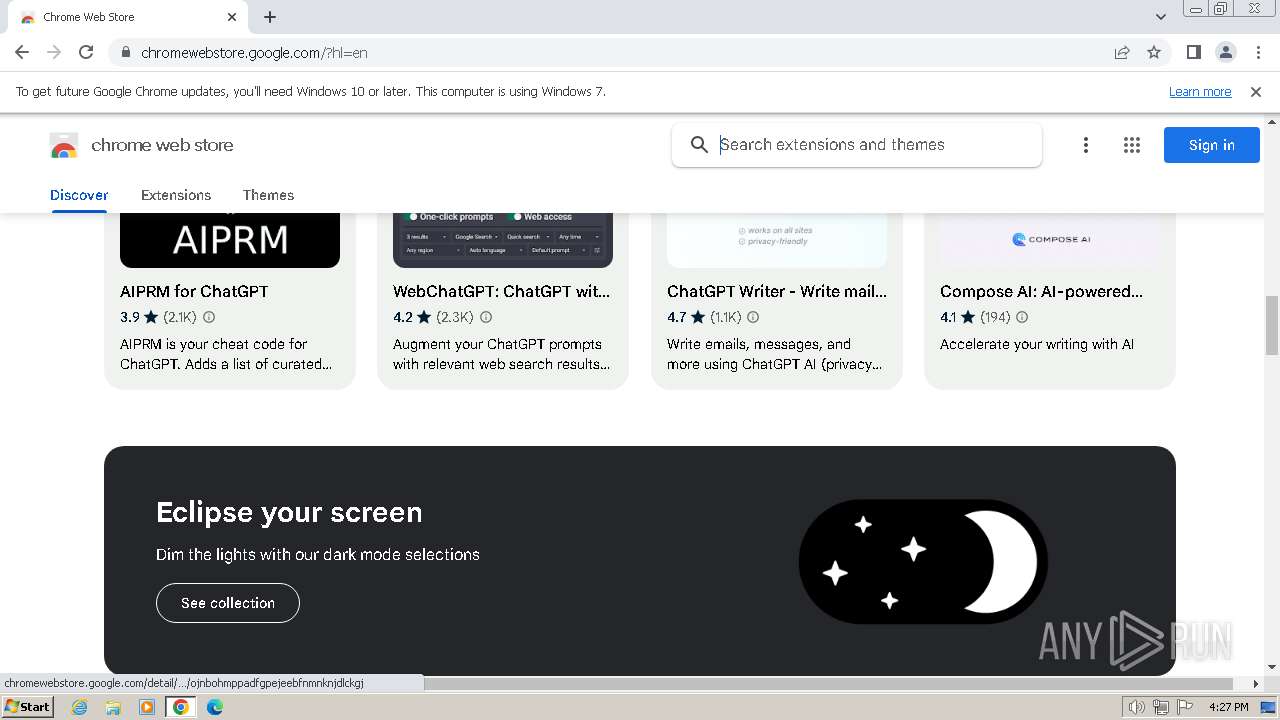1280x720 pixels.
Task: Open the Windows Start menu
Action: click(x=27, y=707)
